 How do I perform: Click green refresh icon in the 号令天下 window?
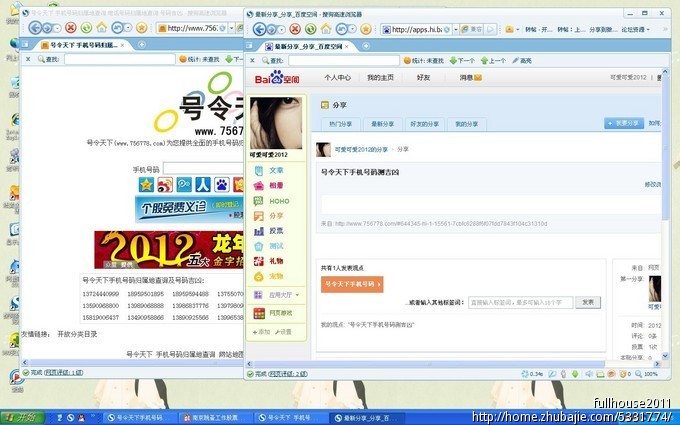point(86,28)
